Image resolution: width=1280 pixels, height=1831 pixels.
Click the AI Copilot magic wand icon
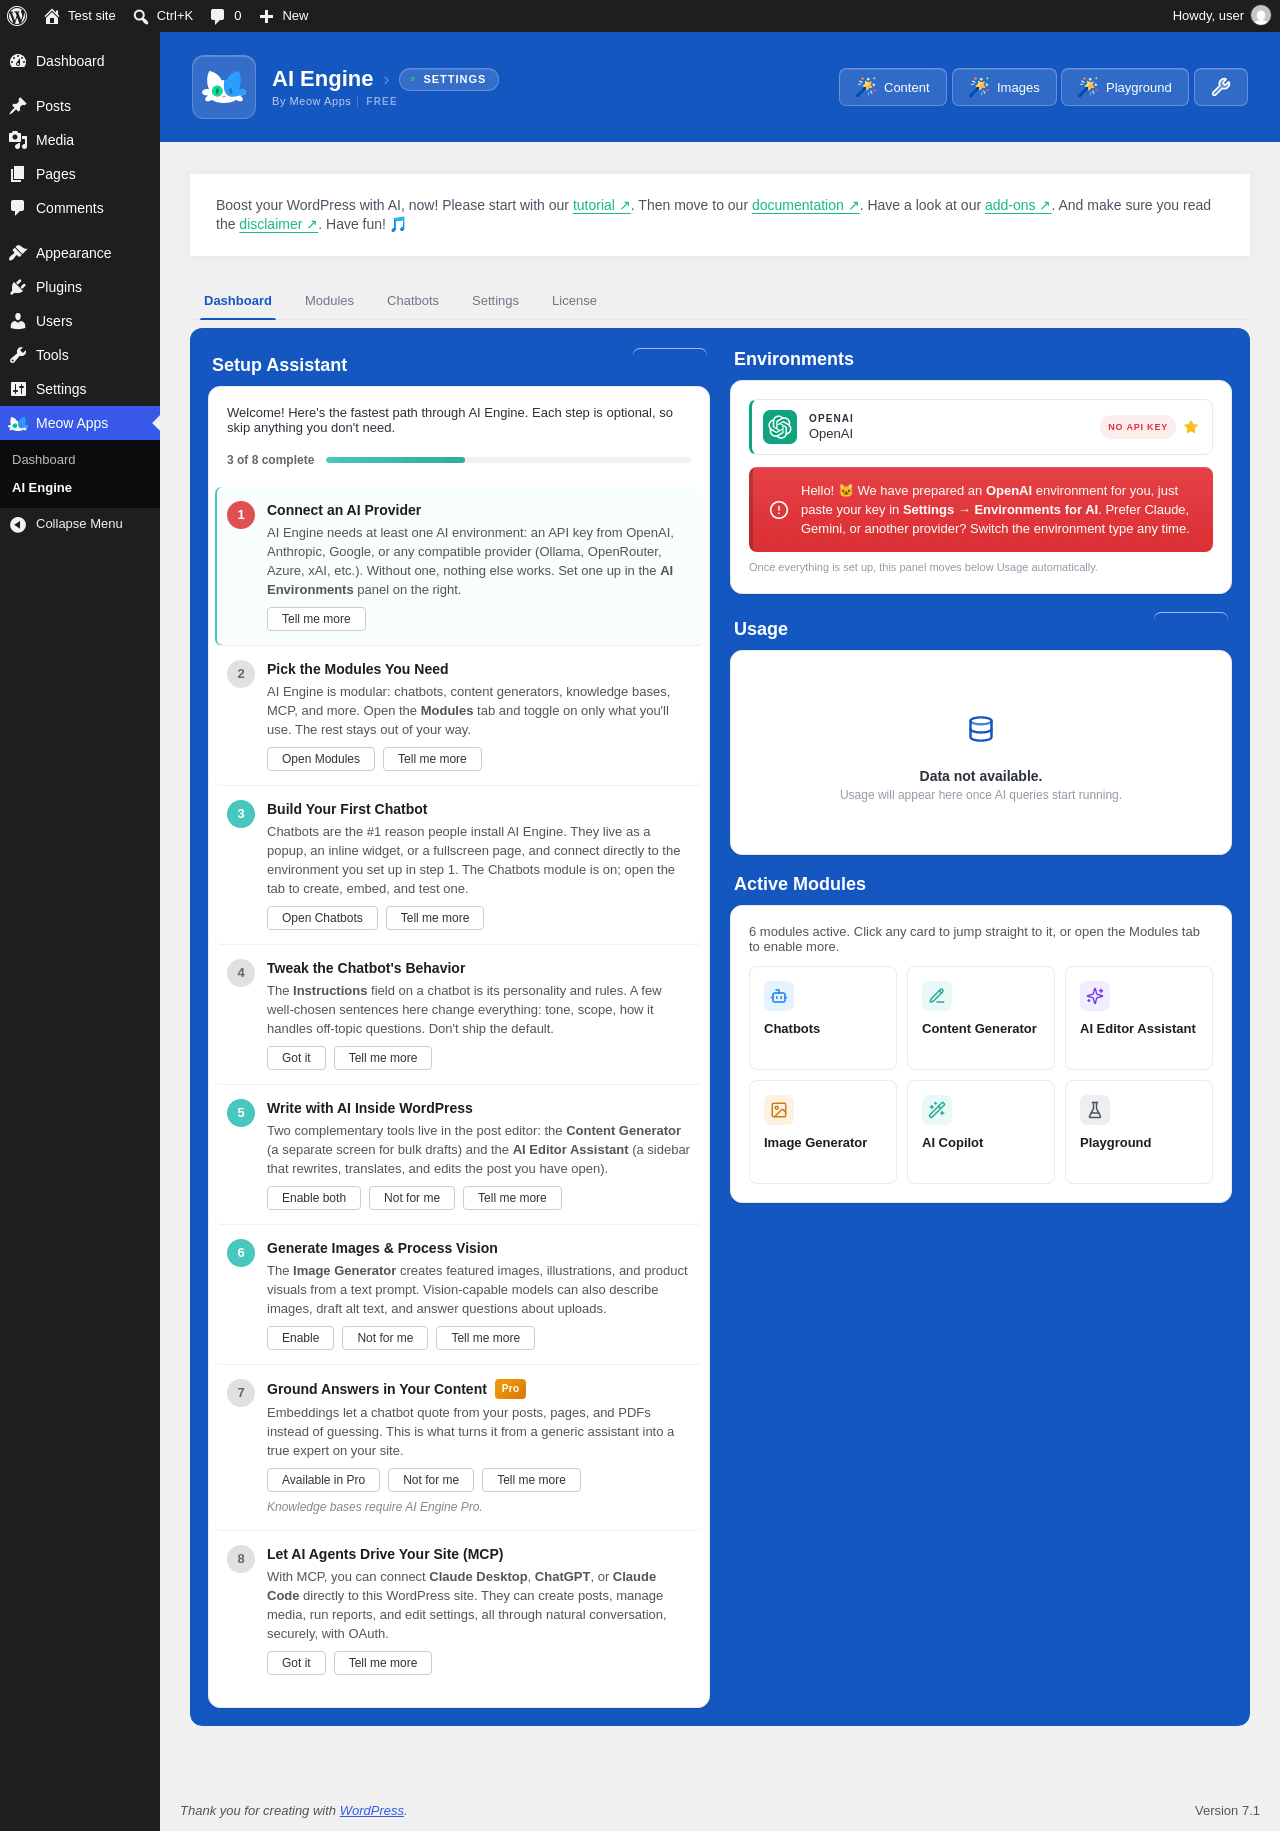click(937, 1110)
